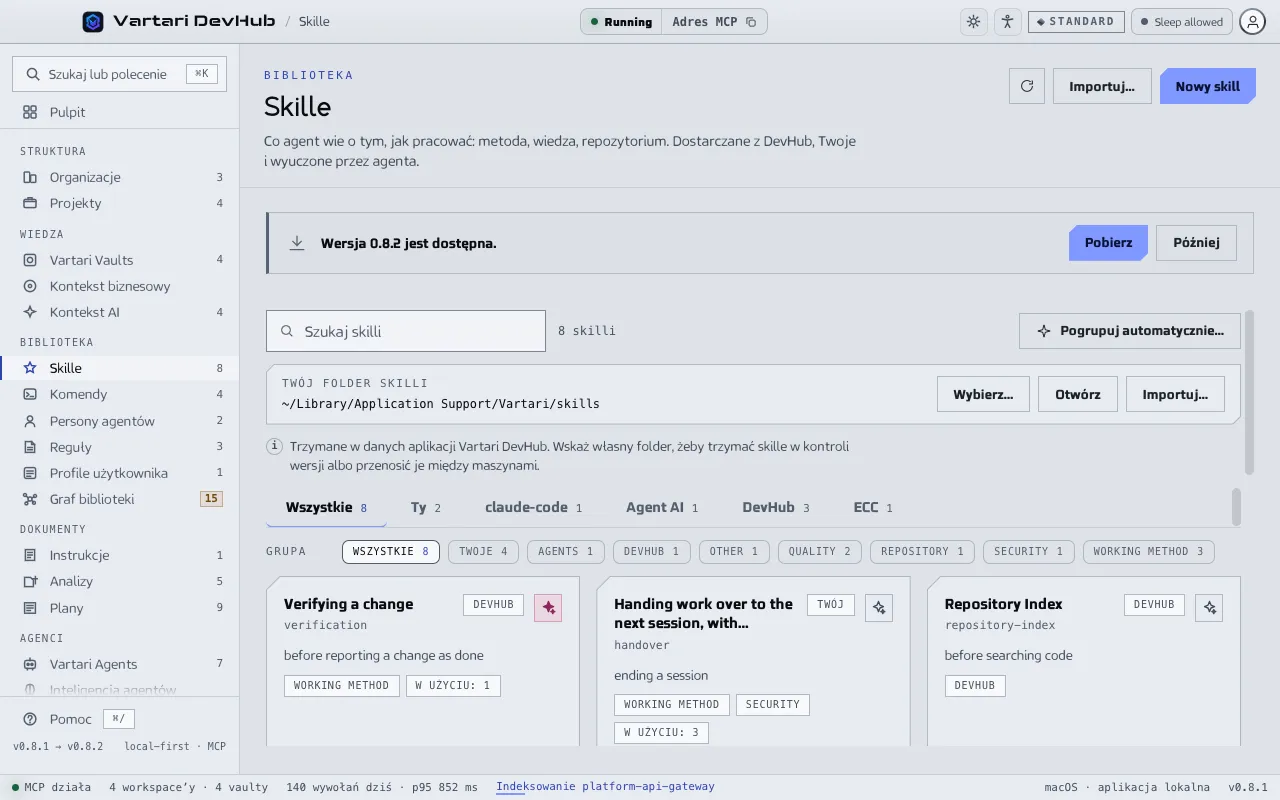The image size is (1280, 800).
Task: Focus the Szukaj skilli search field
Action: point(406,331)
